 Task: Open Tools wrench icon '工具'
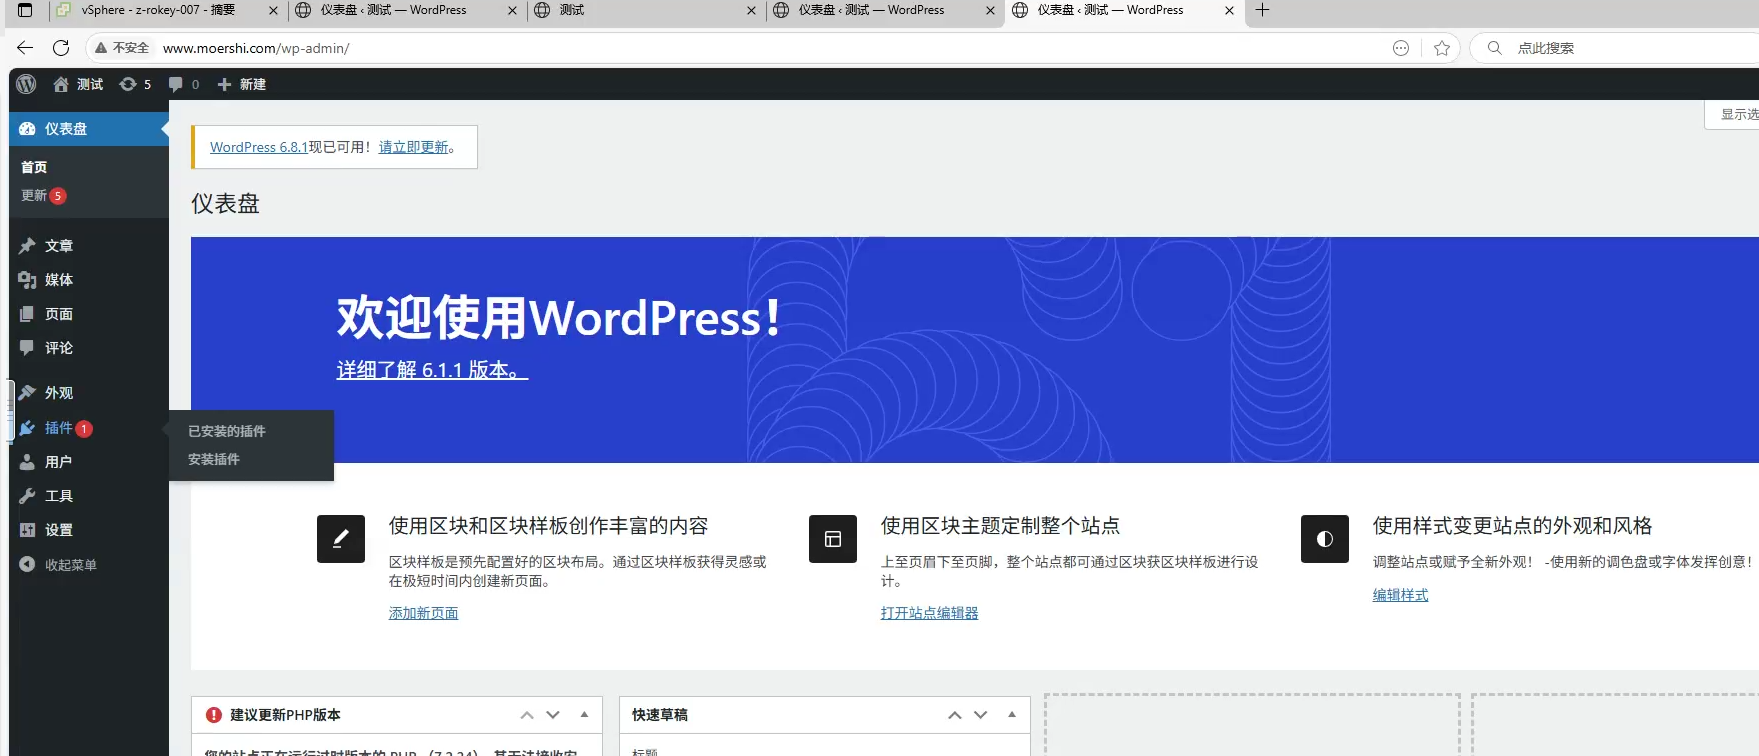pyautogui.click(x=27, y=496)
